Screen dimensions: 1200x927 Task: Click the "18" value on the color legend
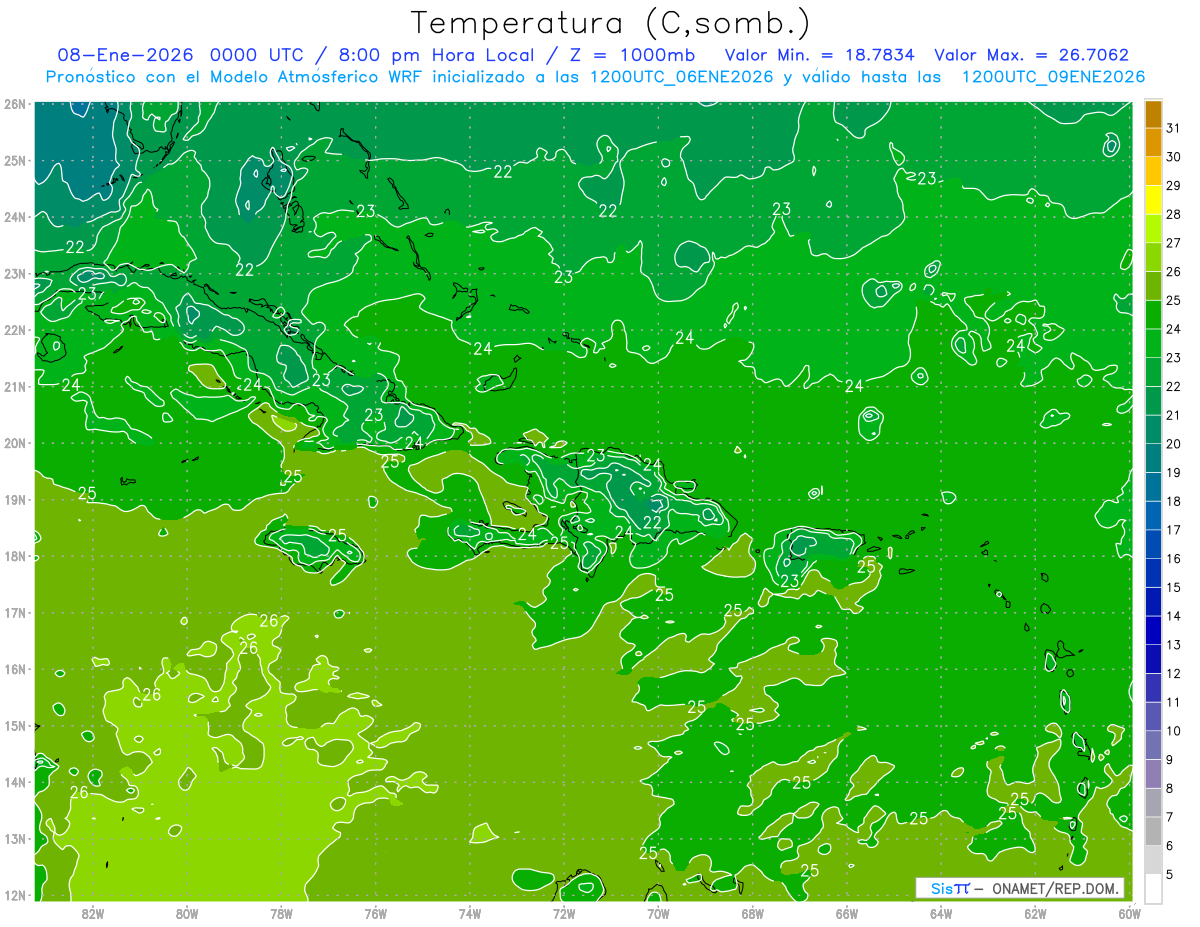coord(1174,501)
